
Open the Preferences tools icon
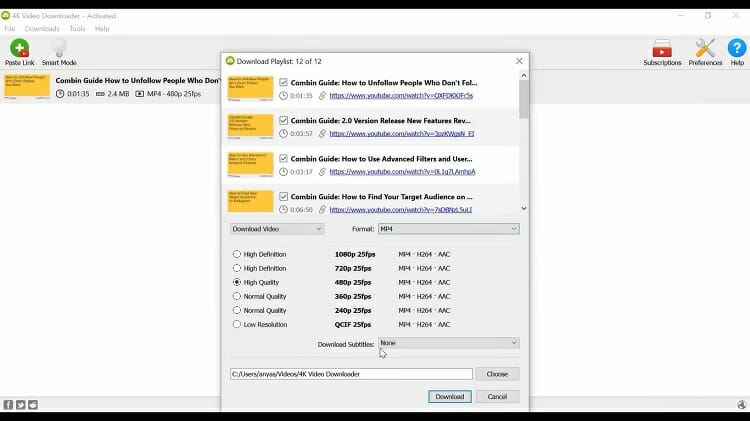pos(705,48)
